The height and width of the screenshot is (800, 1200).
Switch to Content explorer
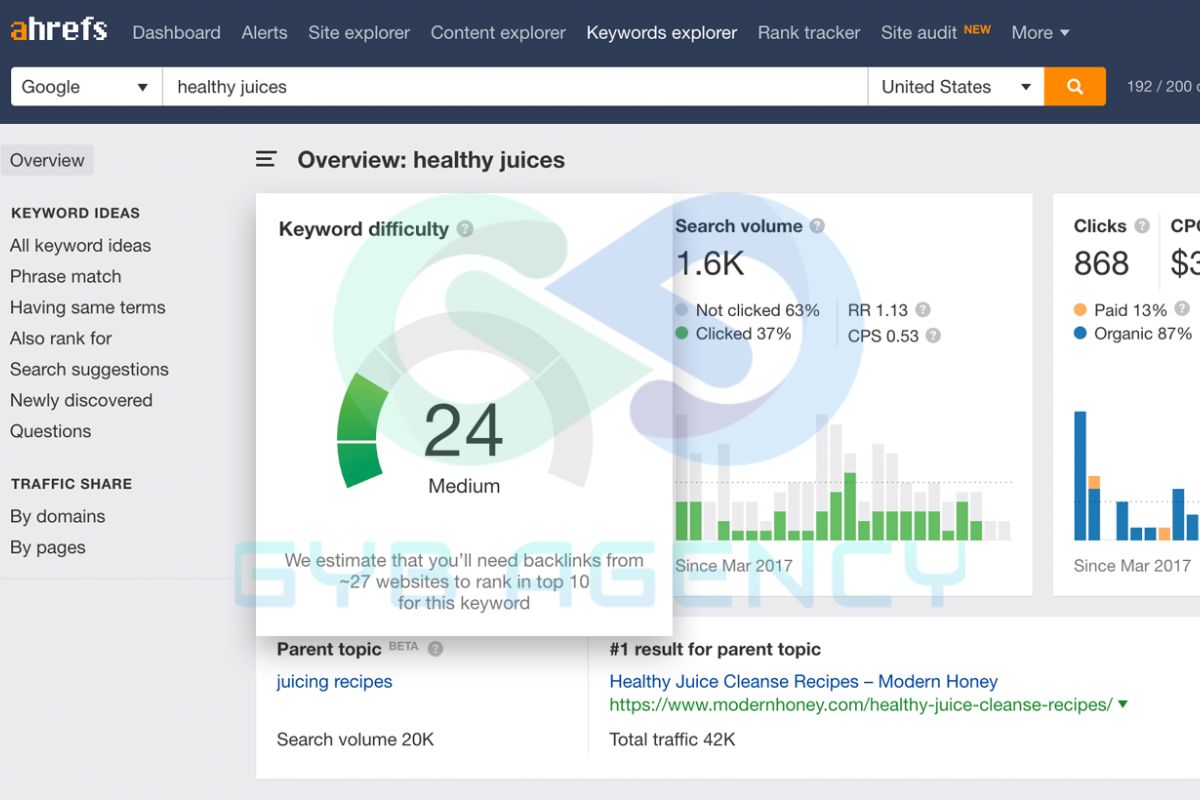tap(498, 32)
